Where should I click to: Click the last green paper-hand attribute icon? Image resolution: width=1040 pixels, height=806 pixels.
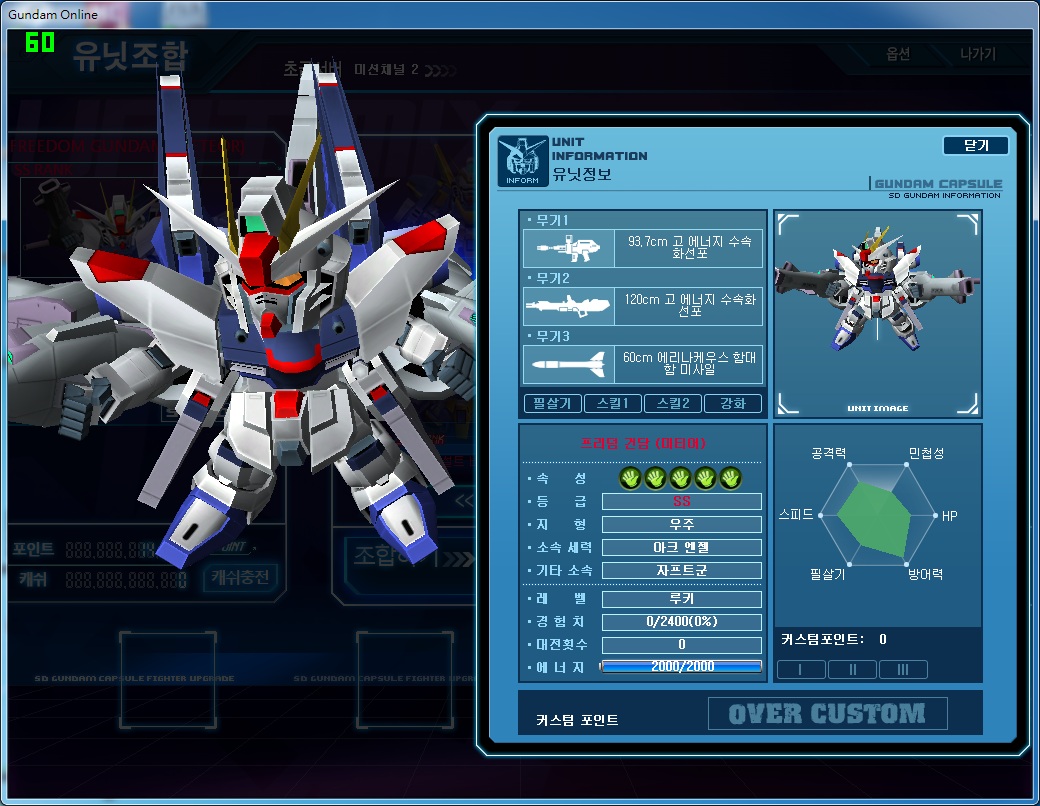click(731, 478)
